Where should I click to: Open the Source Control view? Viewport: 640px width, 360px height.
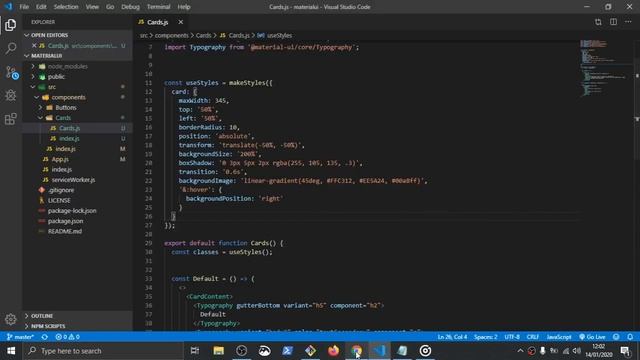pyautogui.click(x=11, y=73)
